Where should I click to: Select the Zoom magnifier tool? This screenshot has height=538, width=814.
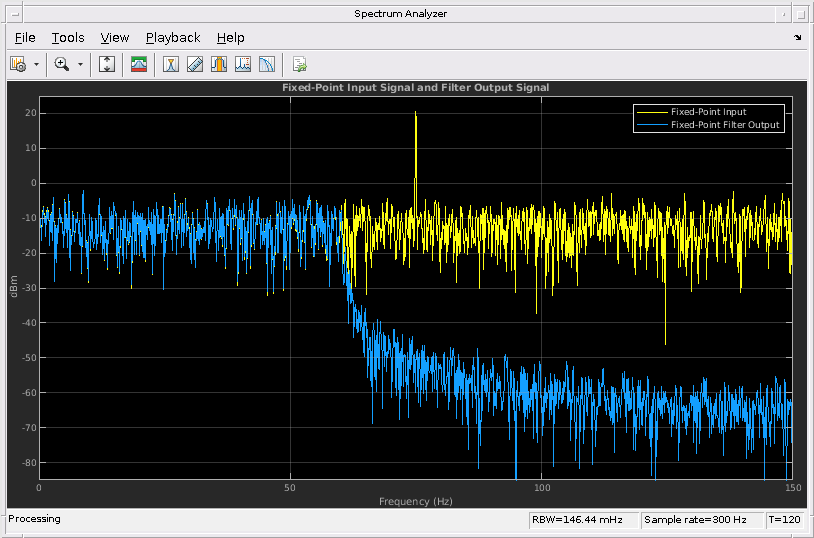62,64
